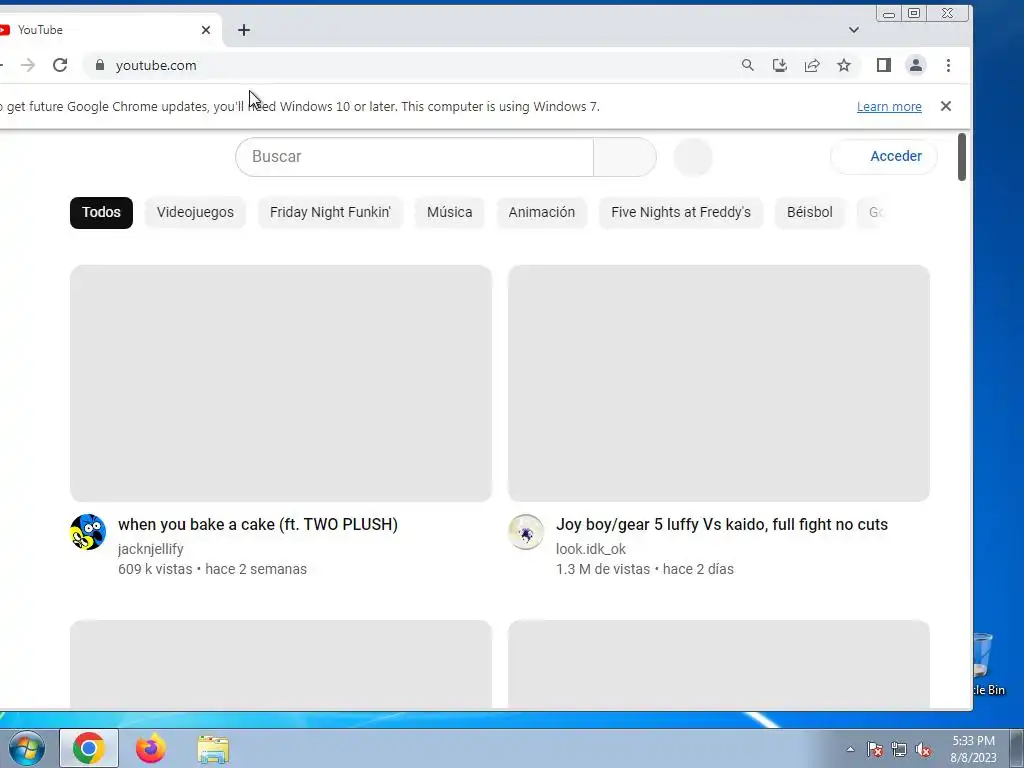Expand the tab search chevron
The height and width of the screenshot is (768, 1024).
coord(854,30)
